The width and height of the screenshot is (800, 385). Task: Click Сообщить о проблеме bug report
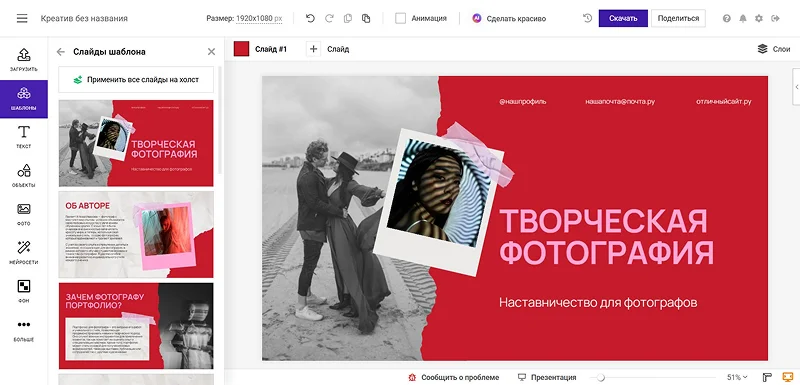pyautogui.click(x=454, y=377)
